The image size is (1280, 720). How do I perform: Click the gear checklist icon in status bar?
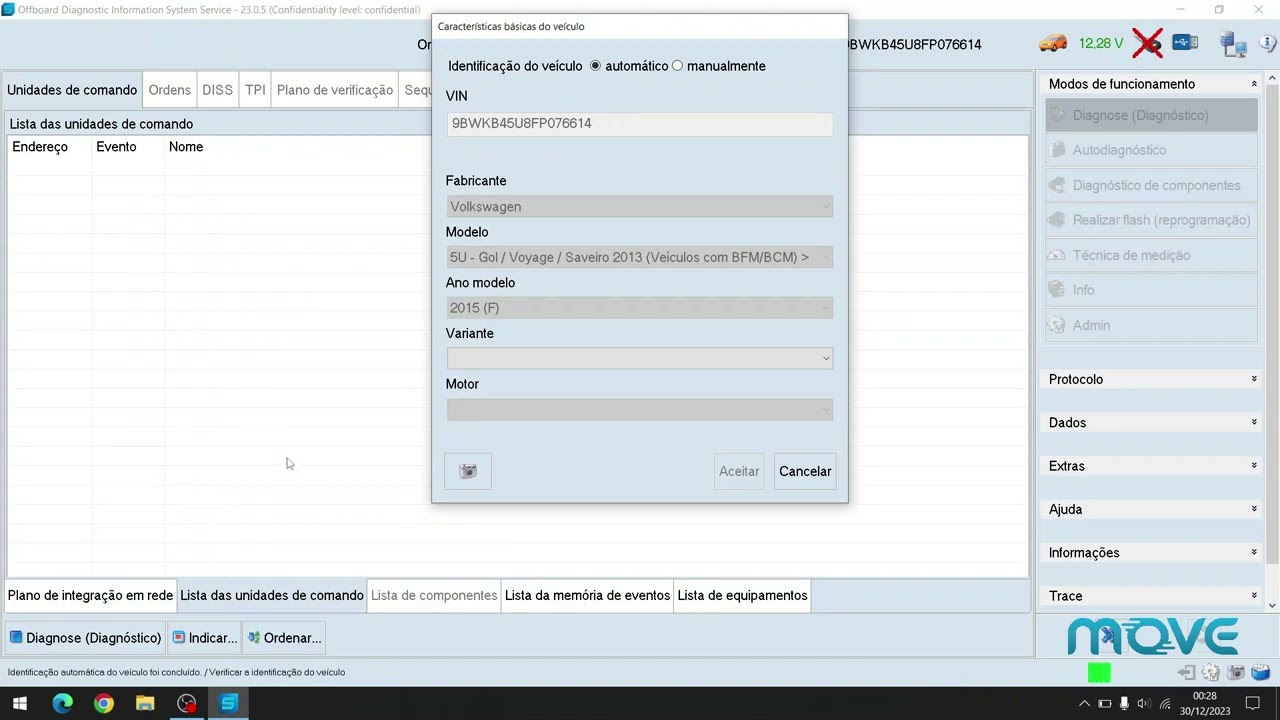pos(1211,673)
